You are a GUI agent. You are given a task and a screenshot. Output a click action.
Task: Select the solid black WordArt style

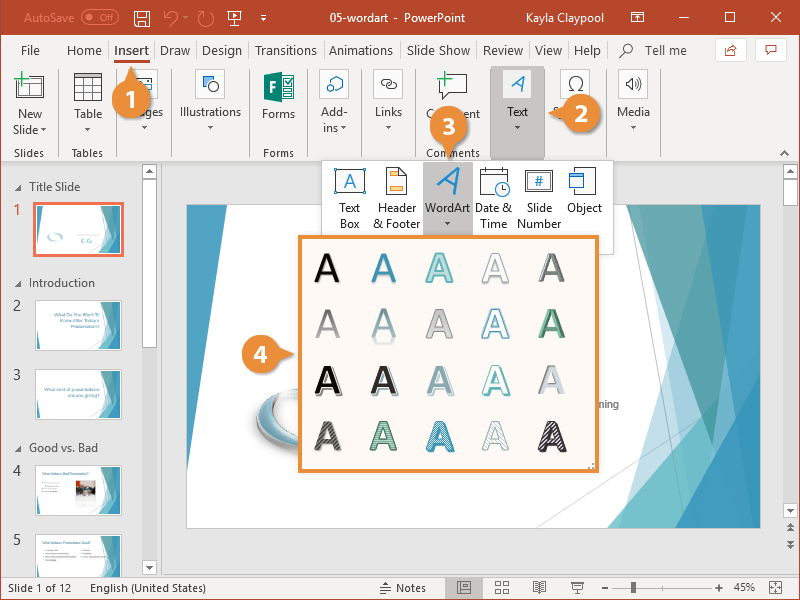click(x=327, y=268)
